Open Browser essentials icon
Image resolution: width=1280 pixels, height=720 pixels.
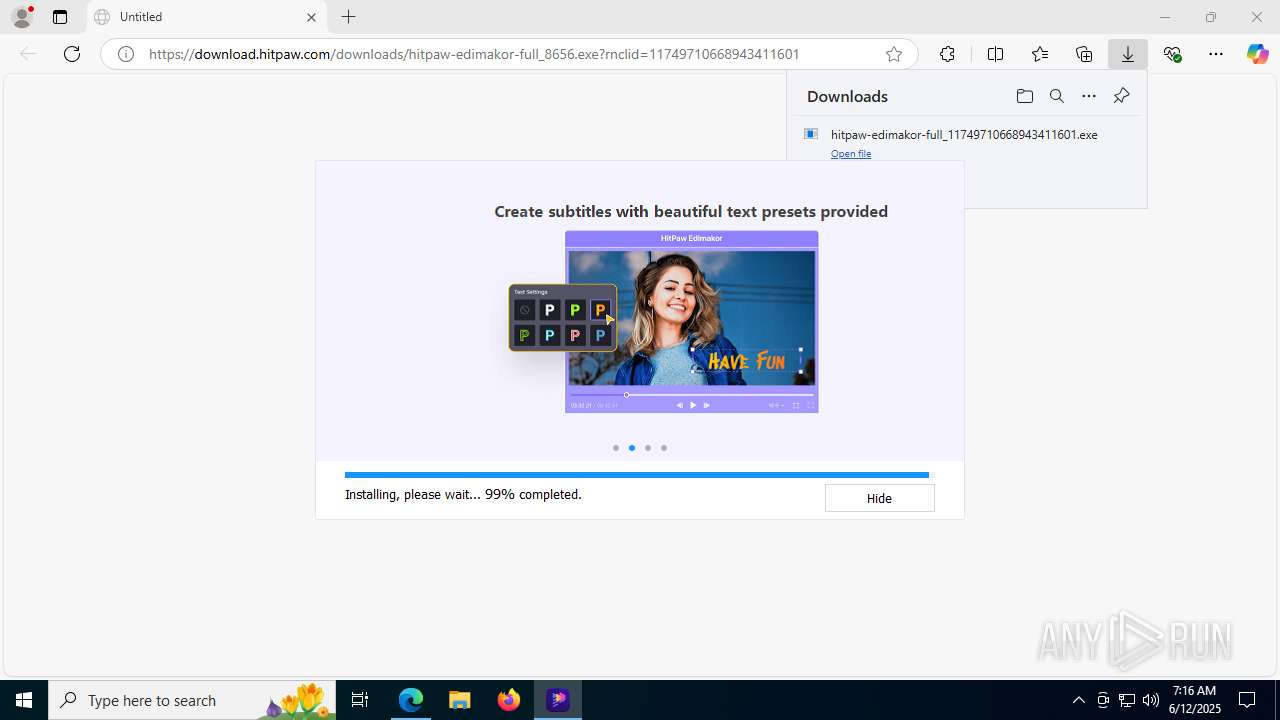(1173, 54)
